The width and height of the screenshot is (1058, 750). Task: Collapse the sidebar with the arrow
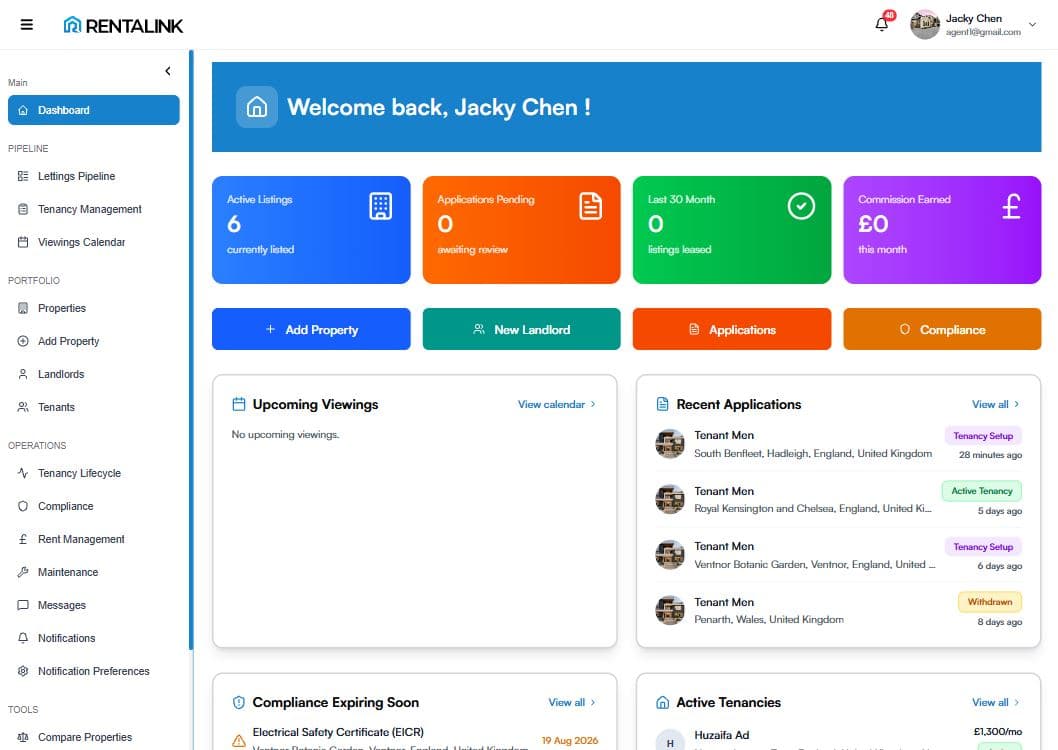(x=168, y=71)
